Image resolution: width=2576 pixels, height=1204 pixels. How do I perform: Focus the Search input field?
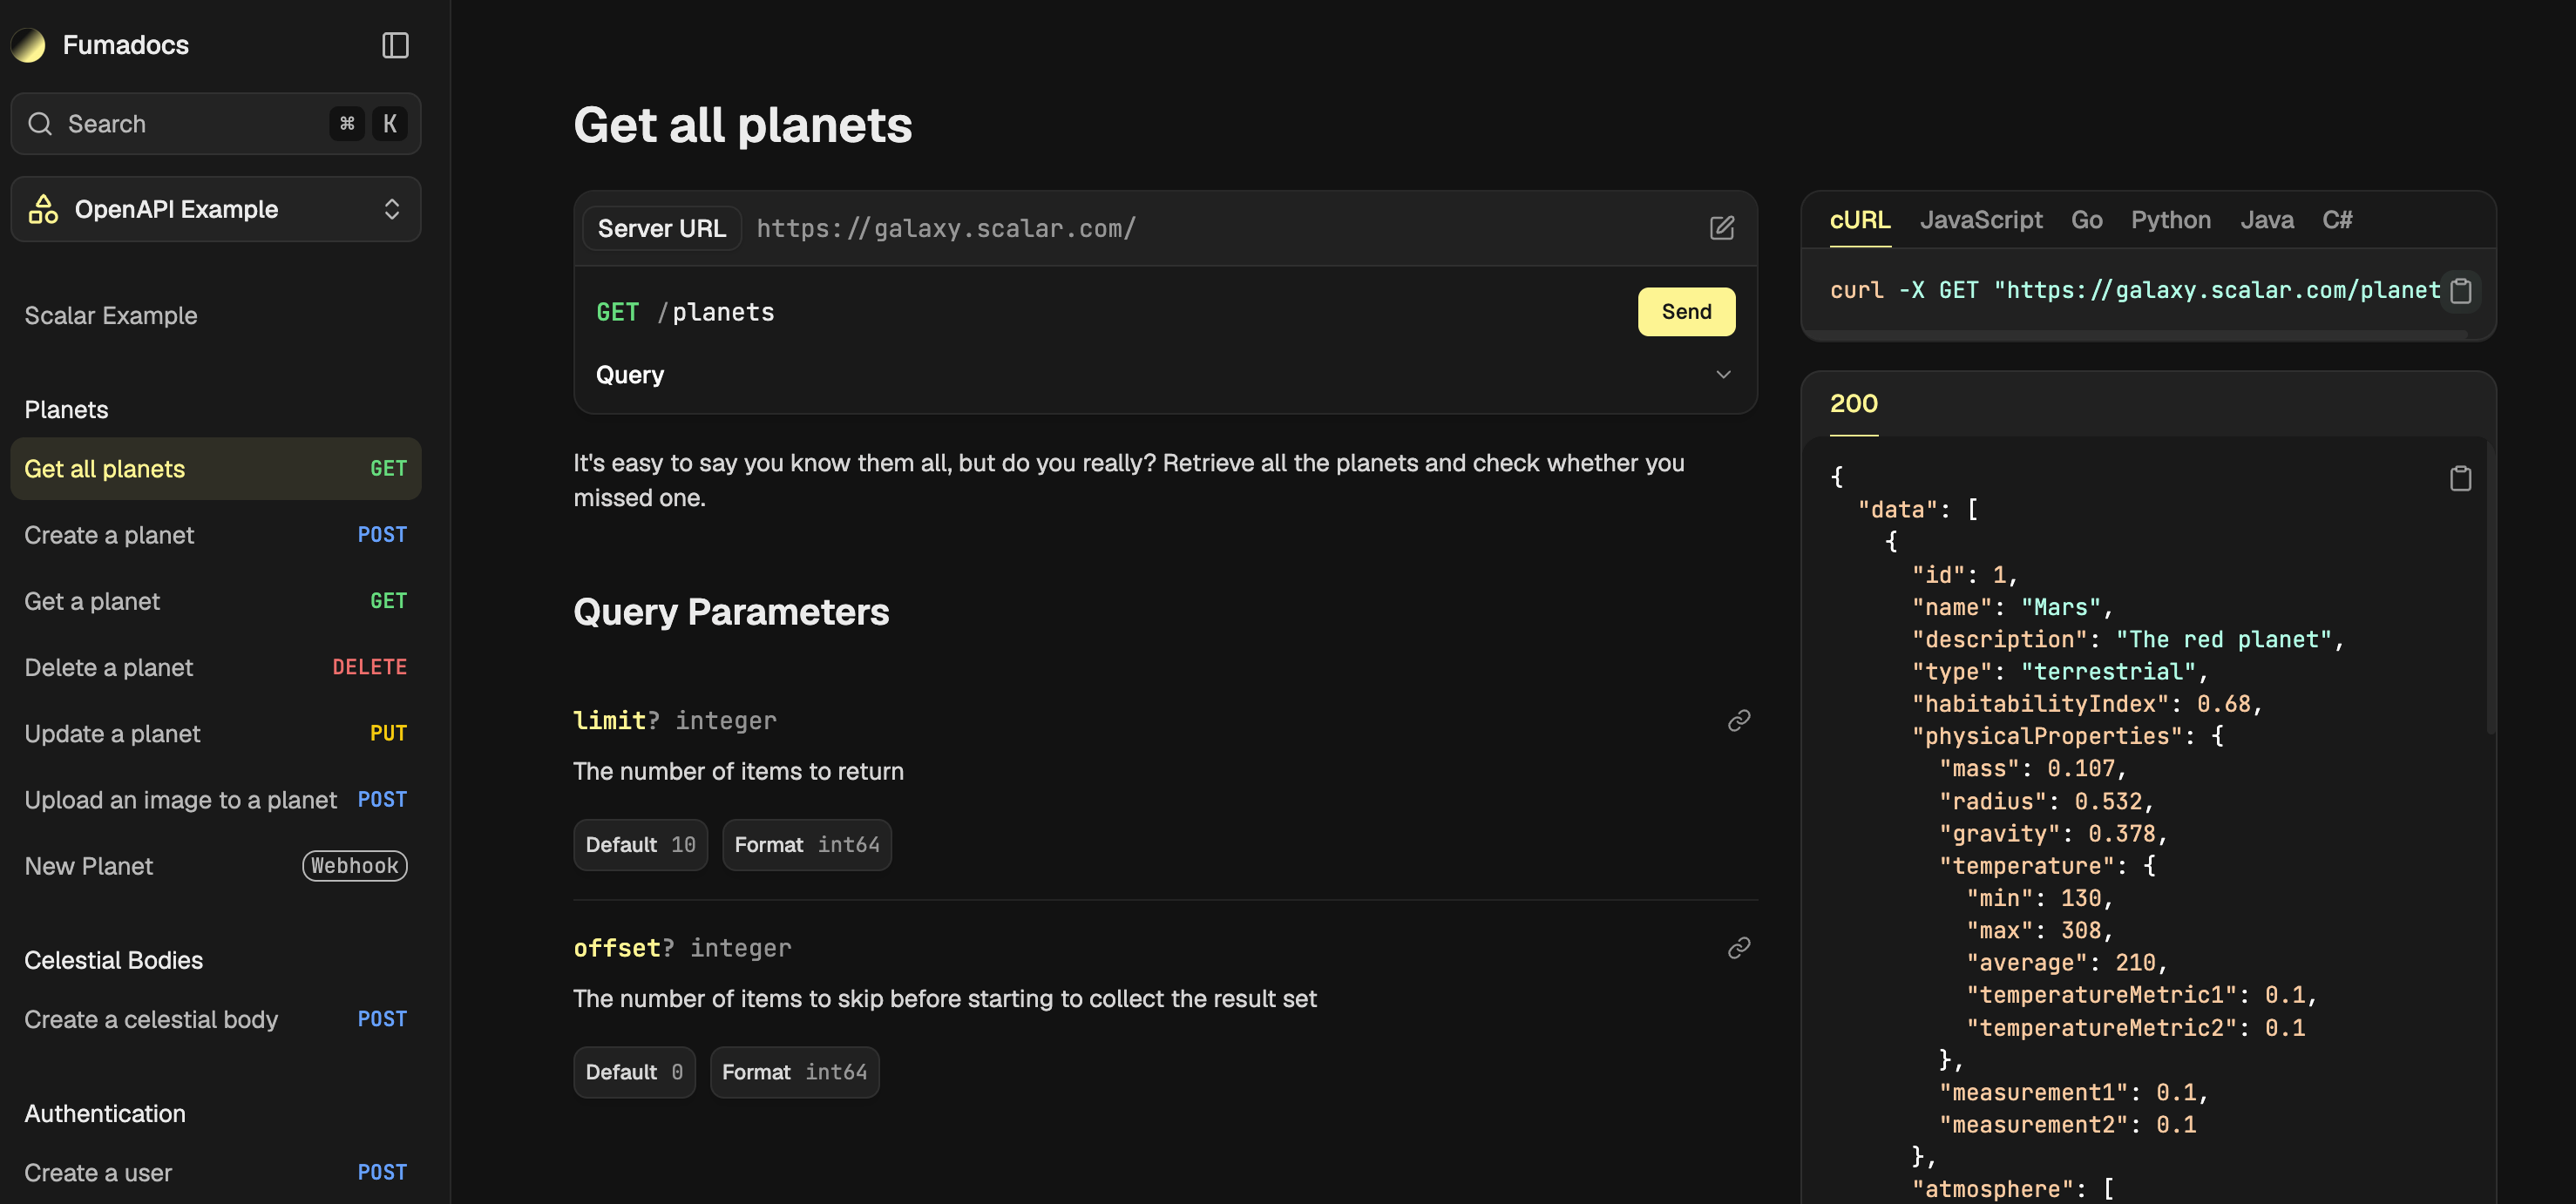(x=215, y=124)
